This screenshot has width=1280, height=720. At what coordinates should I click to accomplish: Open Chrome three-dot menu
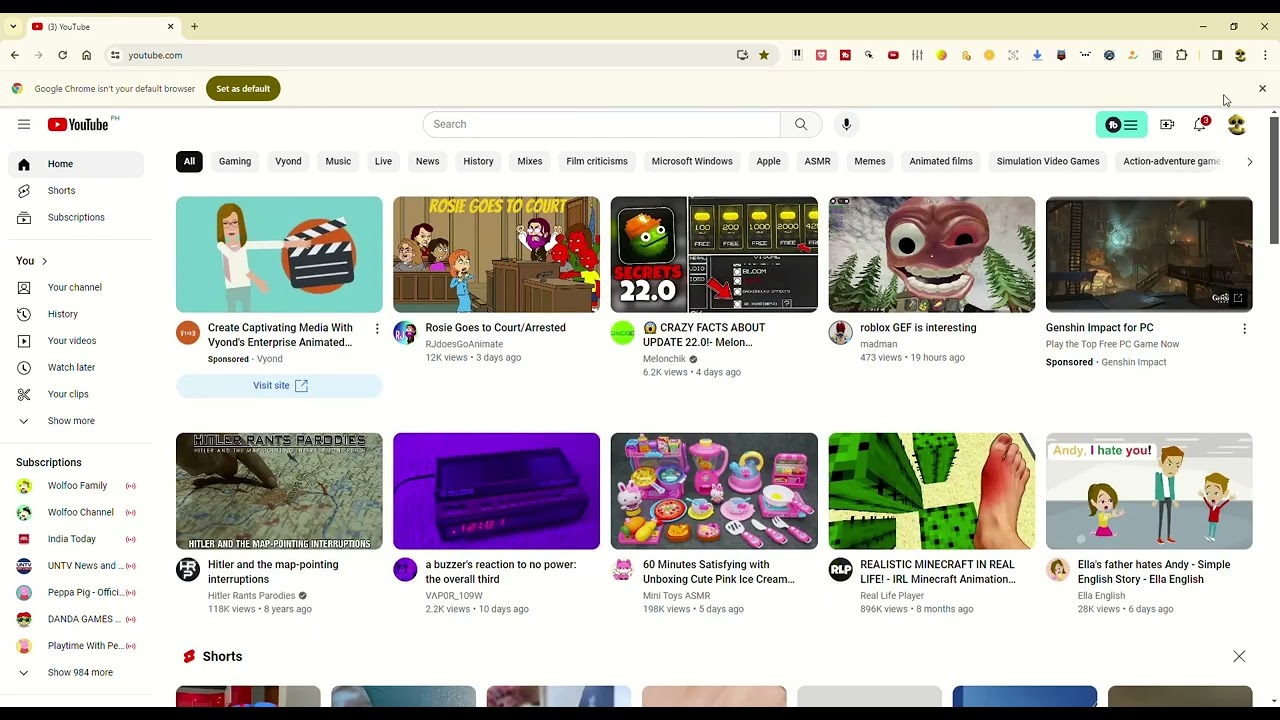(x=1265, y=55)
